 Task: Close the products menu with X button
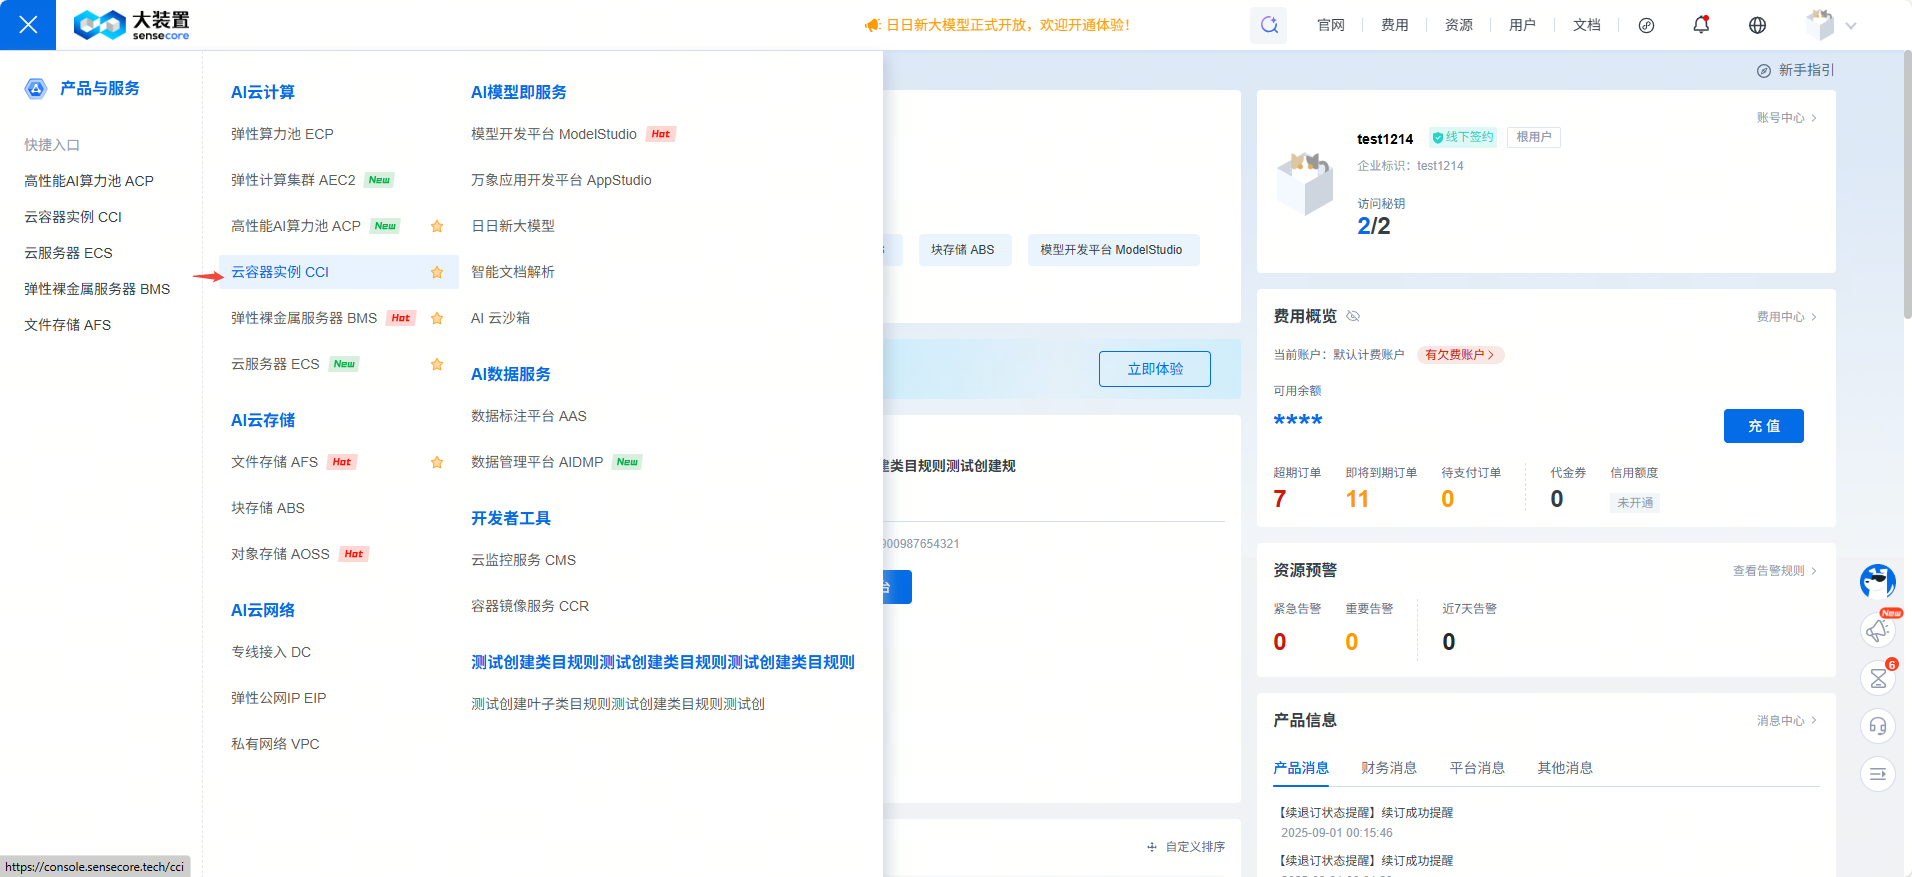tap(28, 25)
